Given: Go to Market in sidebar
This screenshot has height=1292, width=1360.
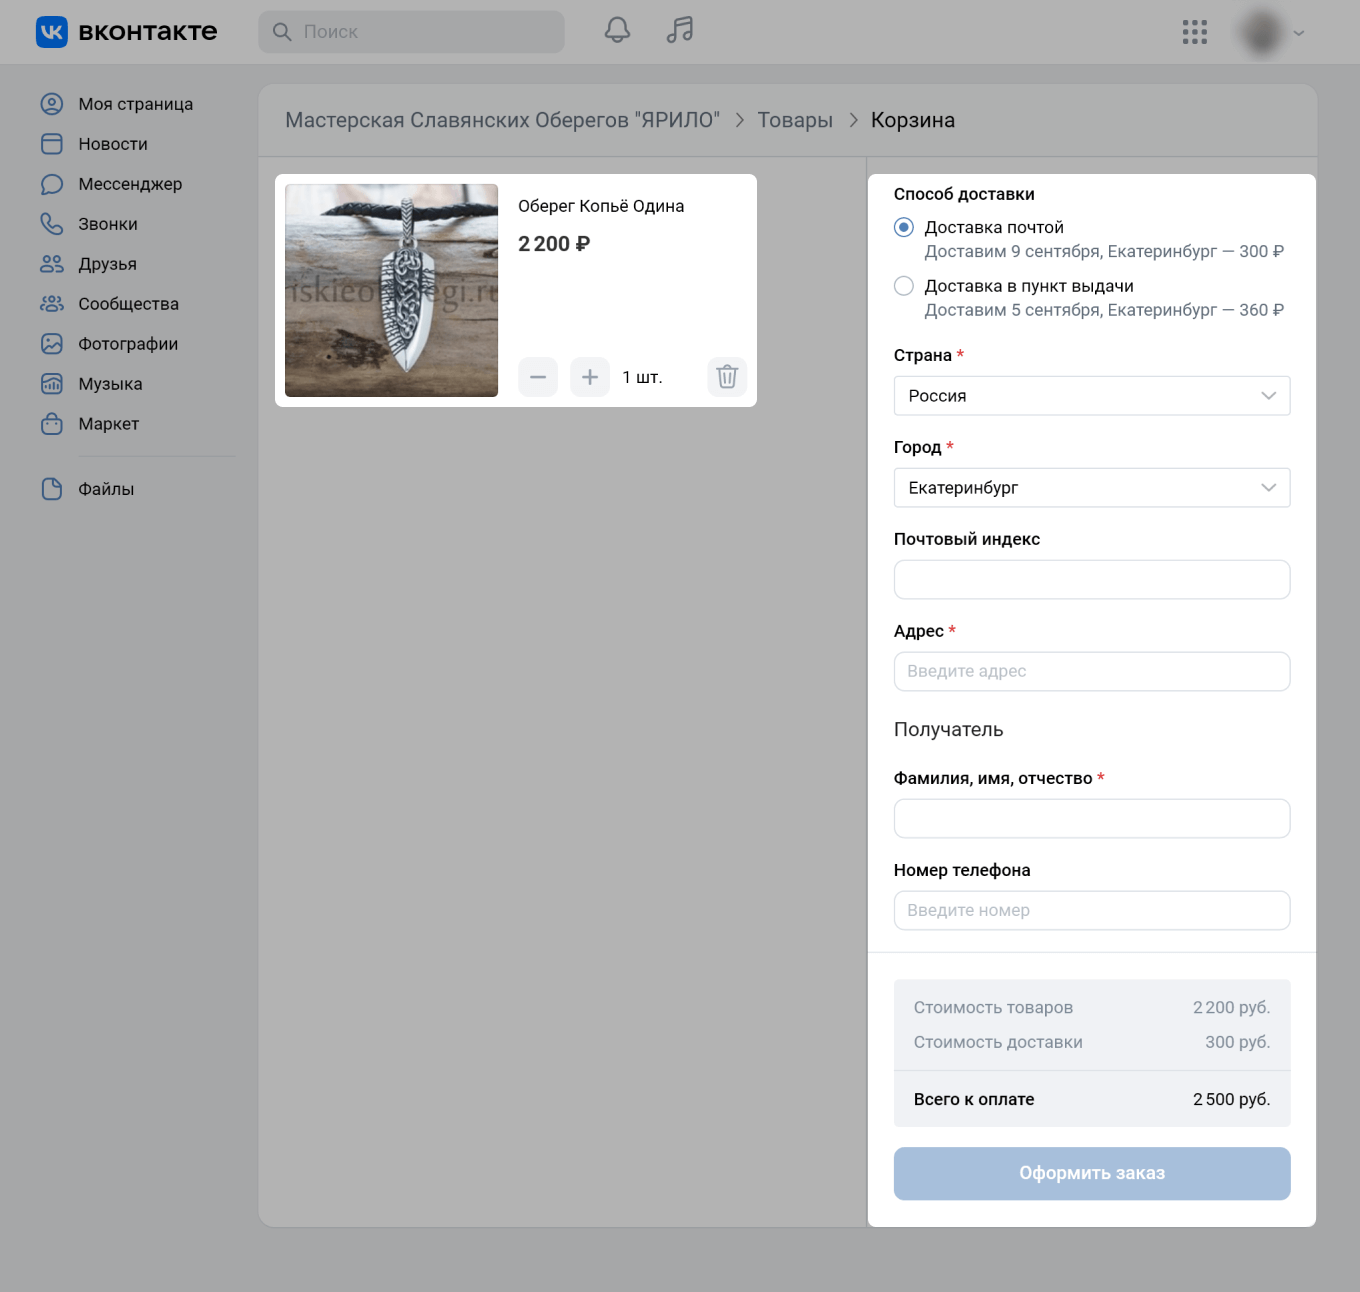Looking at the screenshot, I should [108, 424].
